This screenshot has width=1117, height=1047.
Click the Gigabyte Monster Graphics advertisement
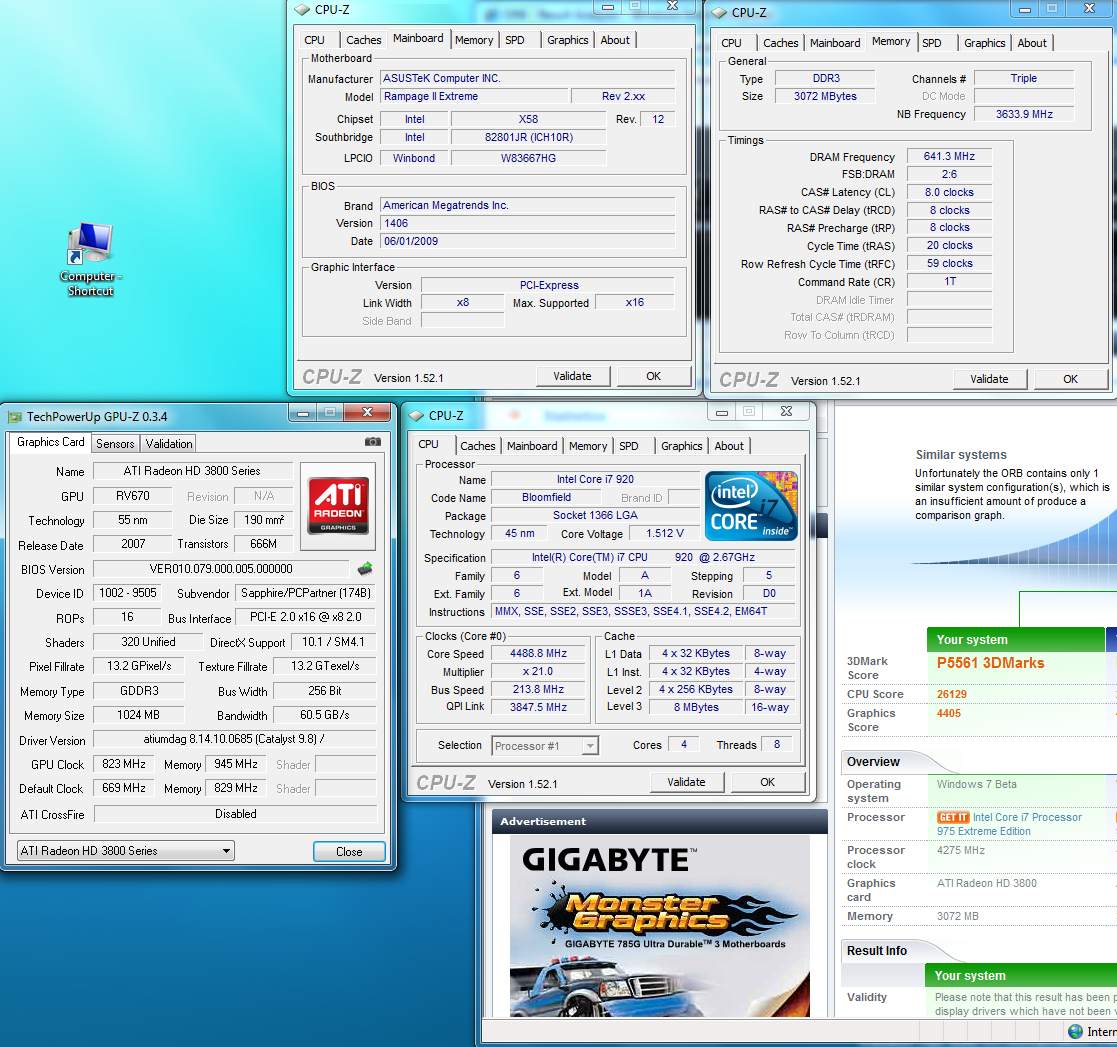tap(660, 926)
